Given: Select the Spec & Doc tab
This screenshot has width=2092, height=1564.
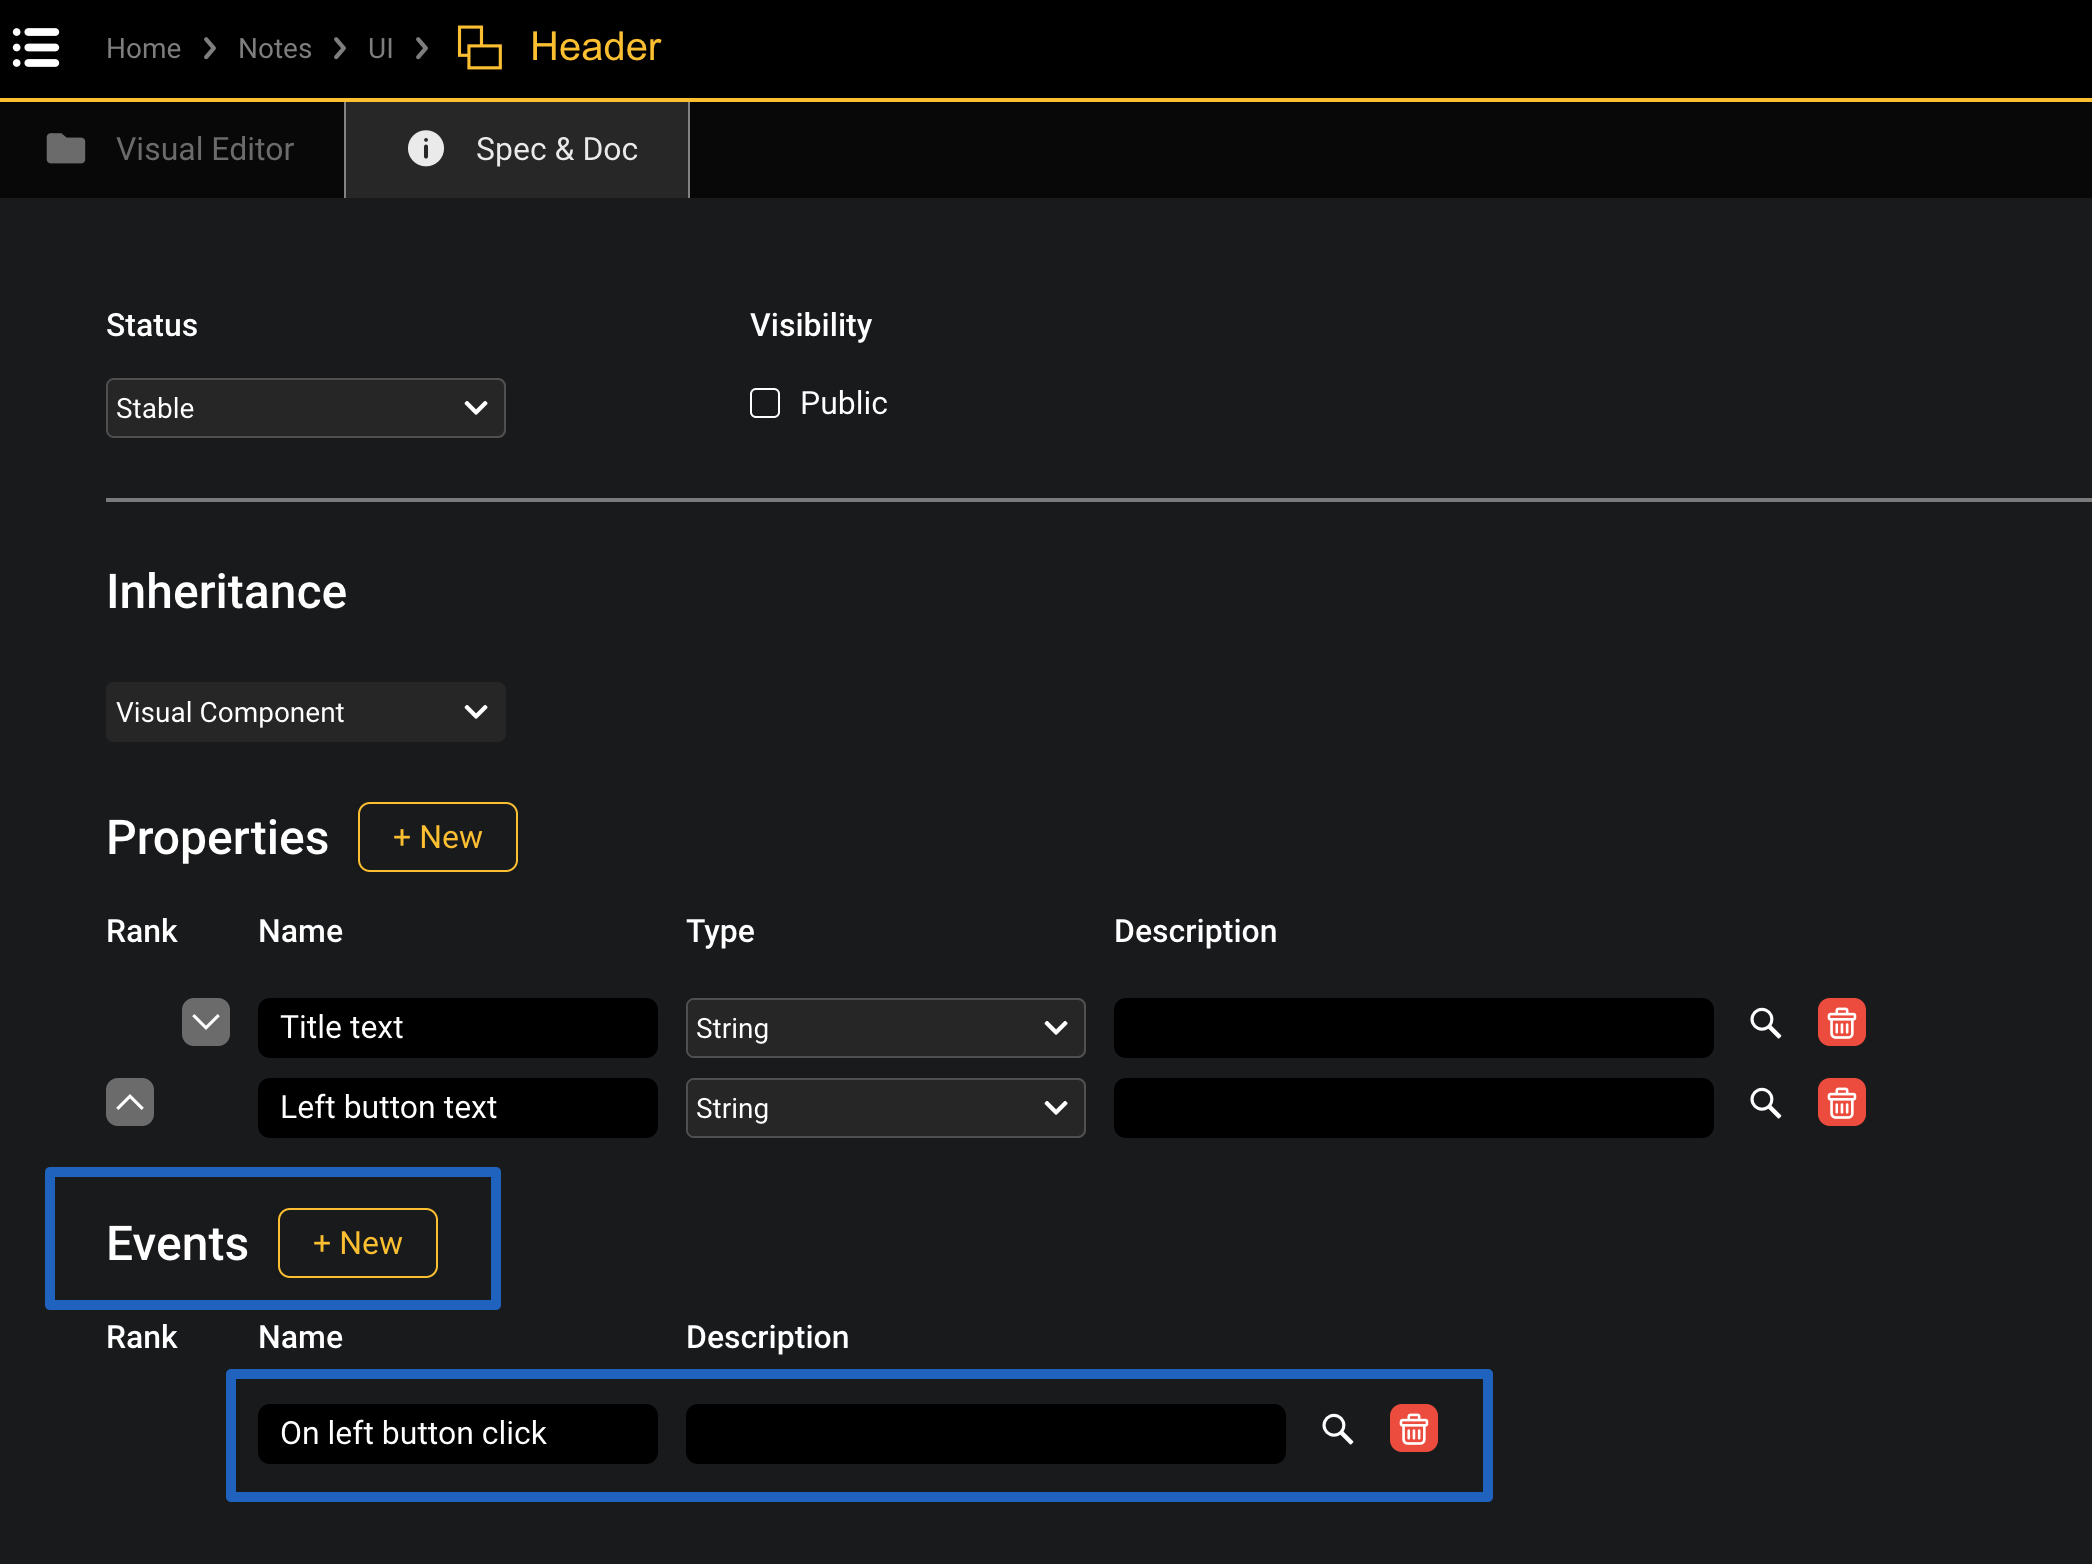Looking at the screenshot, I should tap(517, 149).
